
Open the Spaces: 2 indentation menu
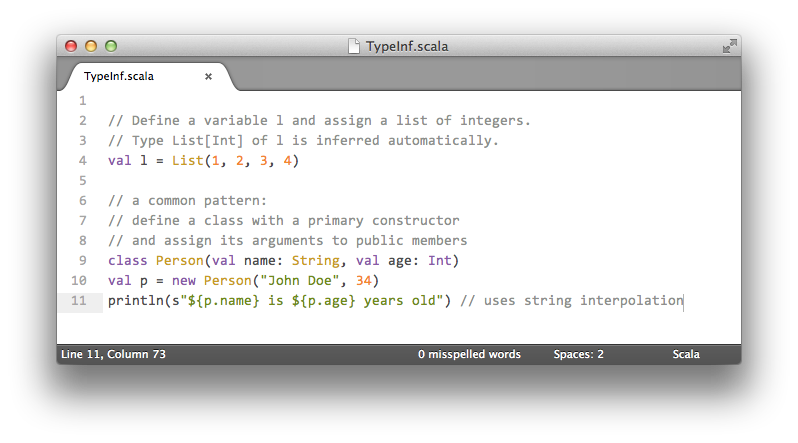578,354
